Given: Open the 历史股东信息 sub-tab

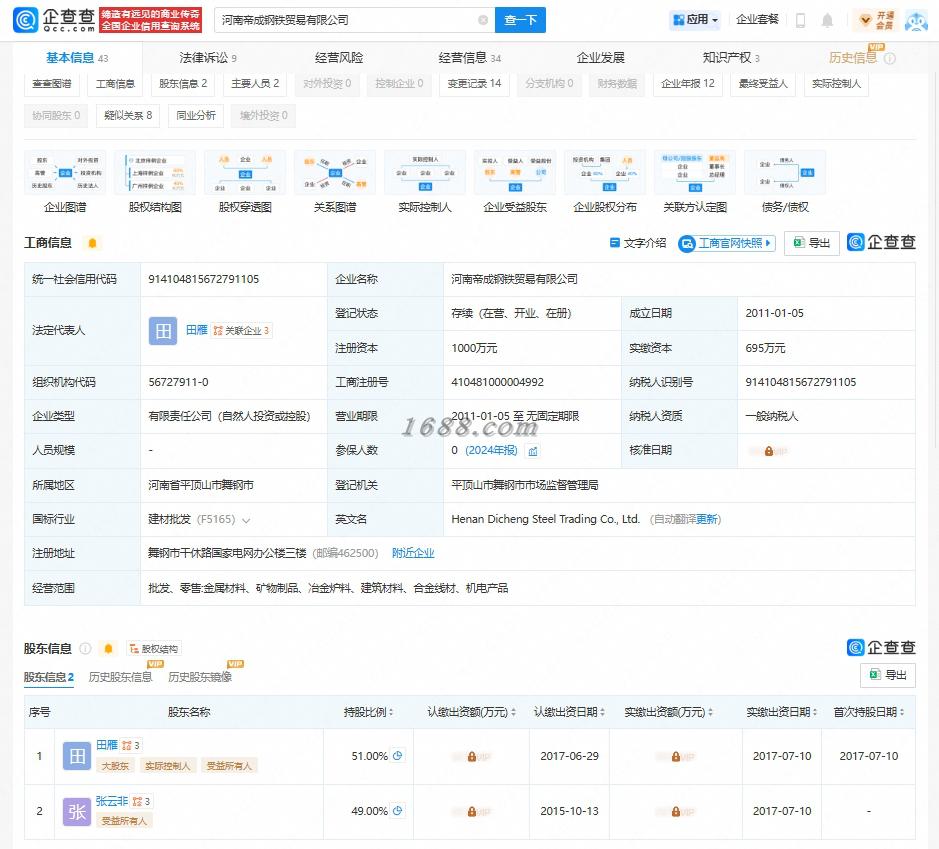Looking at the screenshot, I should [x=120, y=677].
